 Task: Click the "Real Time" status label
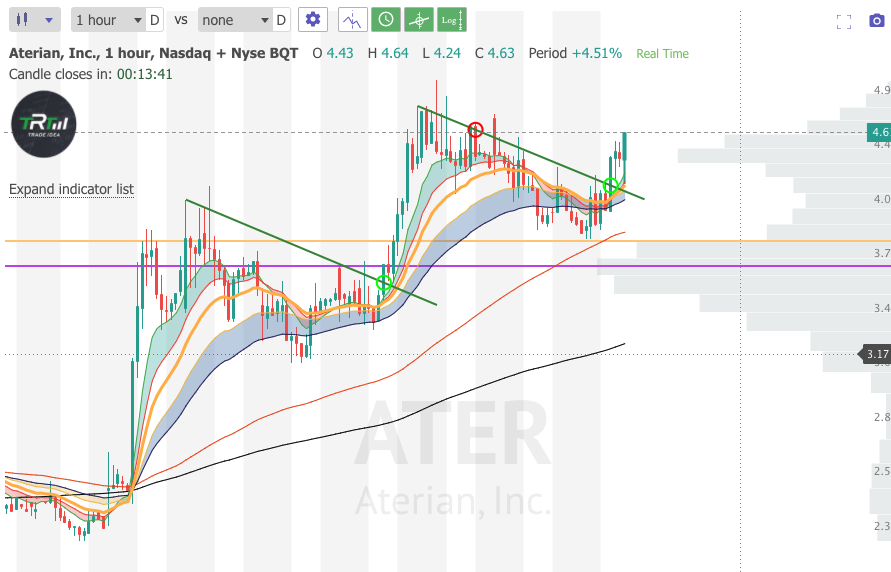(x=663, y=54)
